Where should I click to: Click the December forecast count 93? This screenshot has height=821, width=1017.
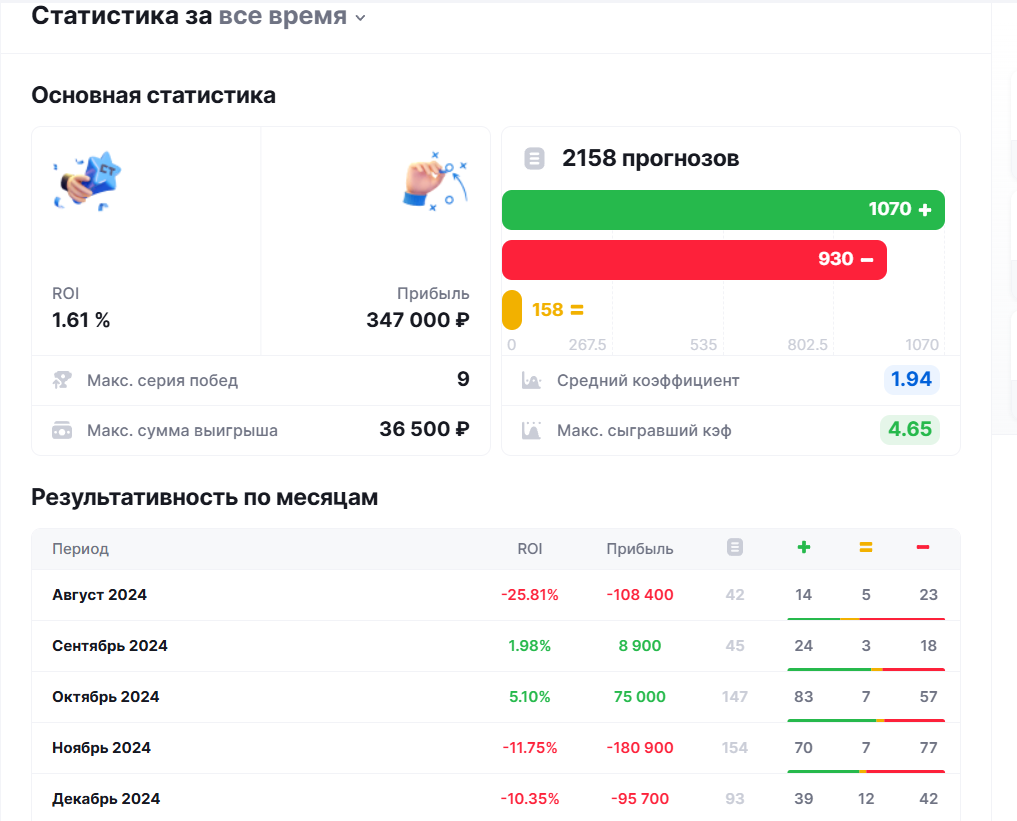coord(735,799)
